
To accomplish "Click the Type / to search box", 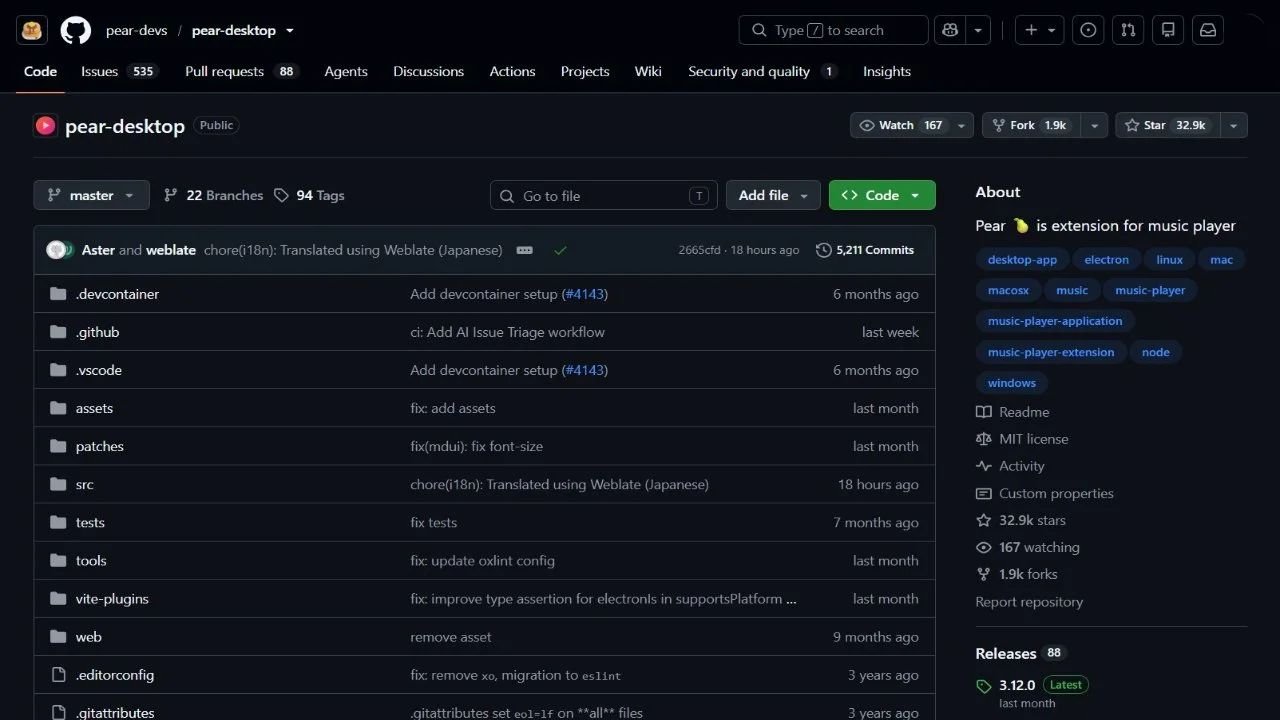I will tap(834, 30).
